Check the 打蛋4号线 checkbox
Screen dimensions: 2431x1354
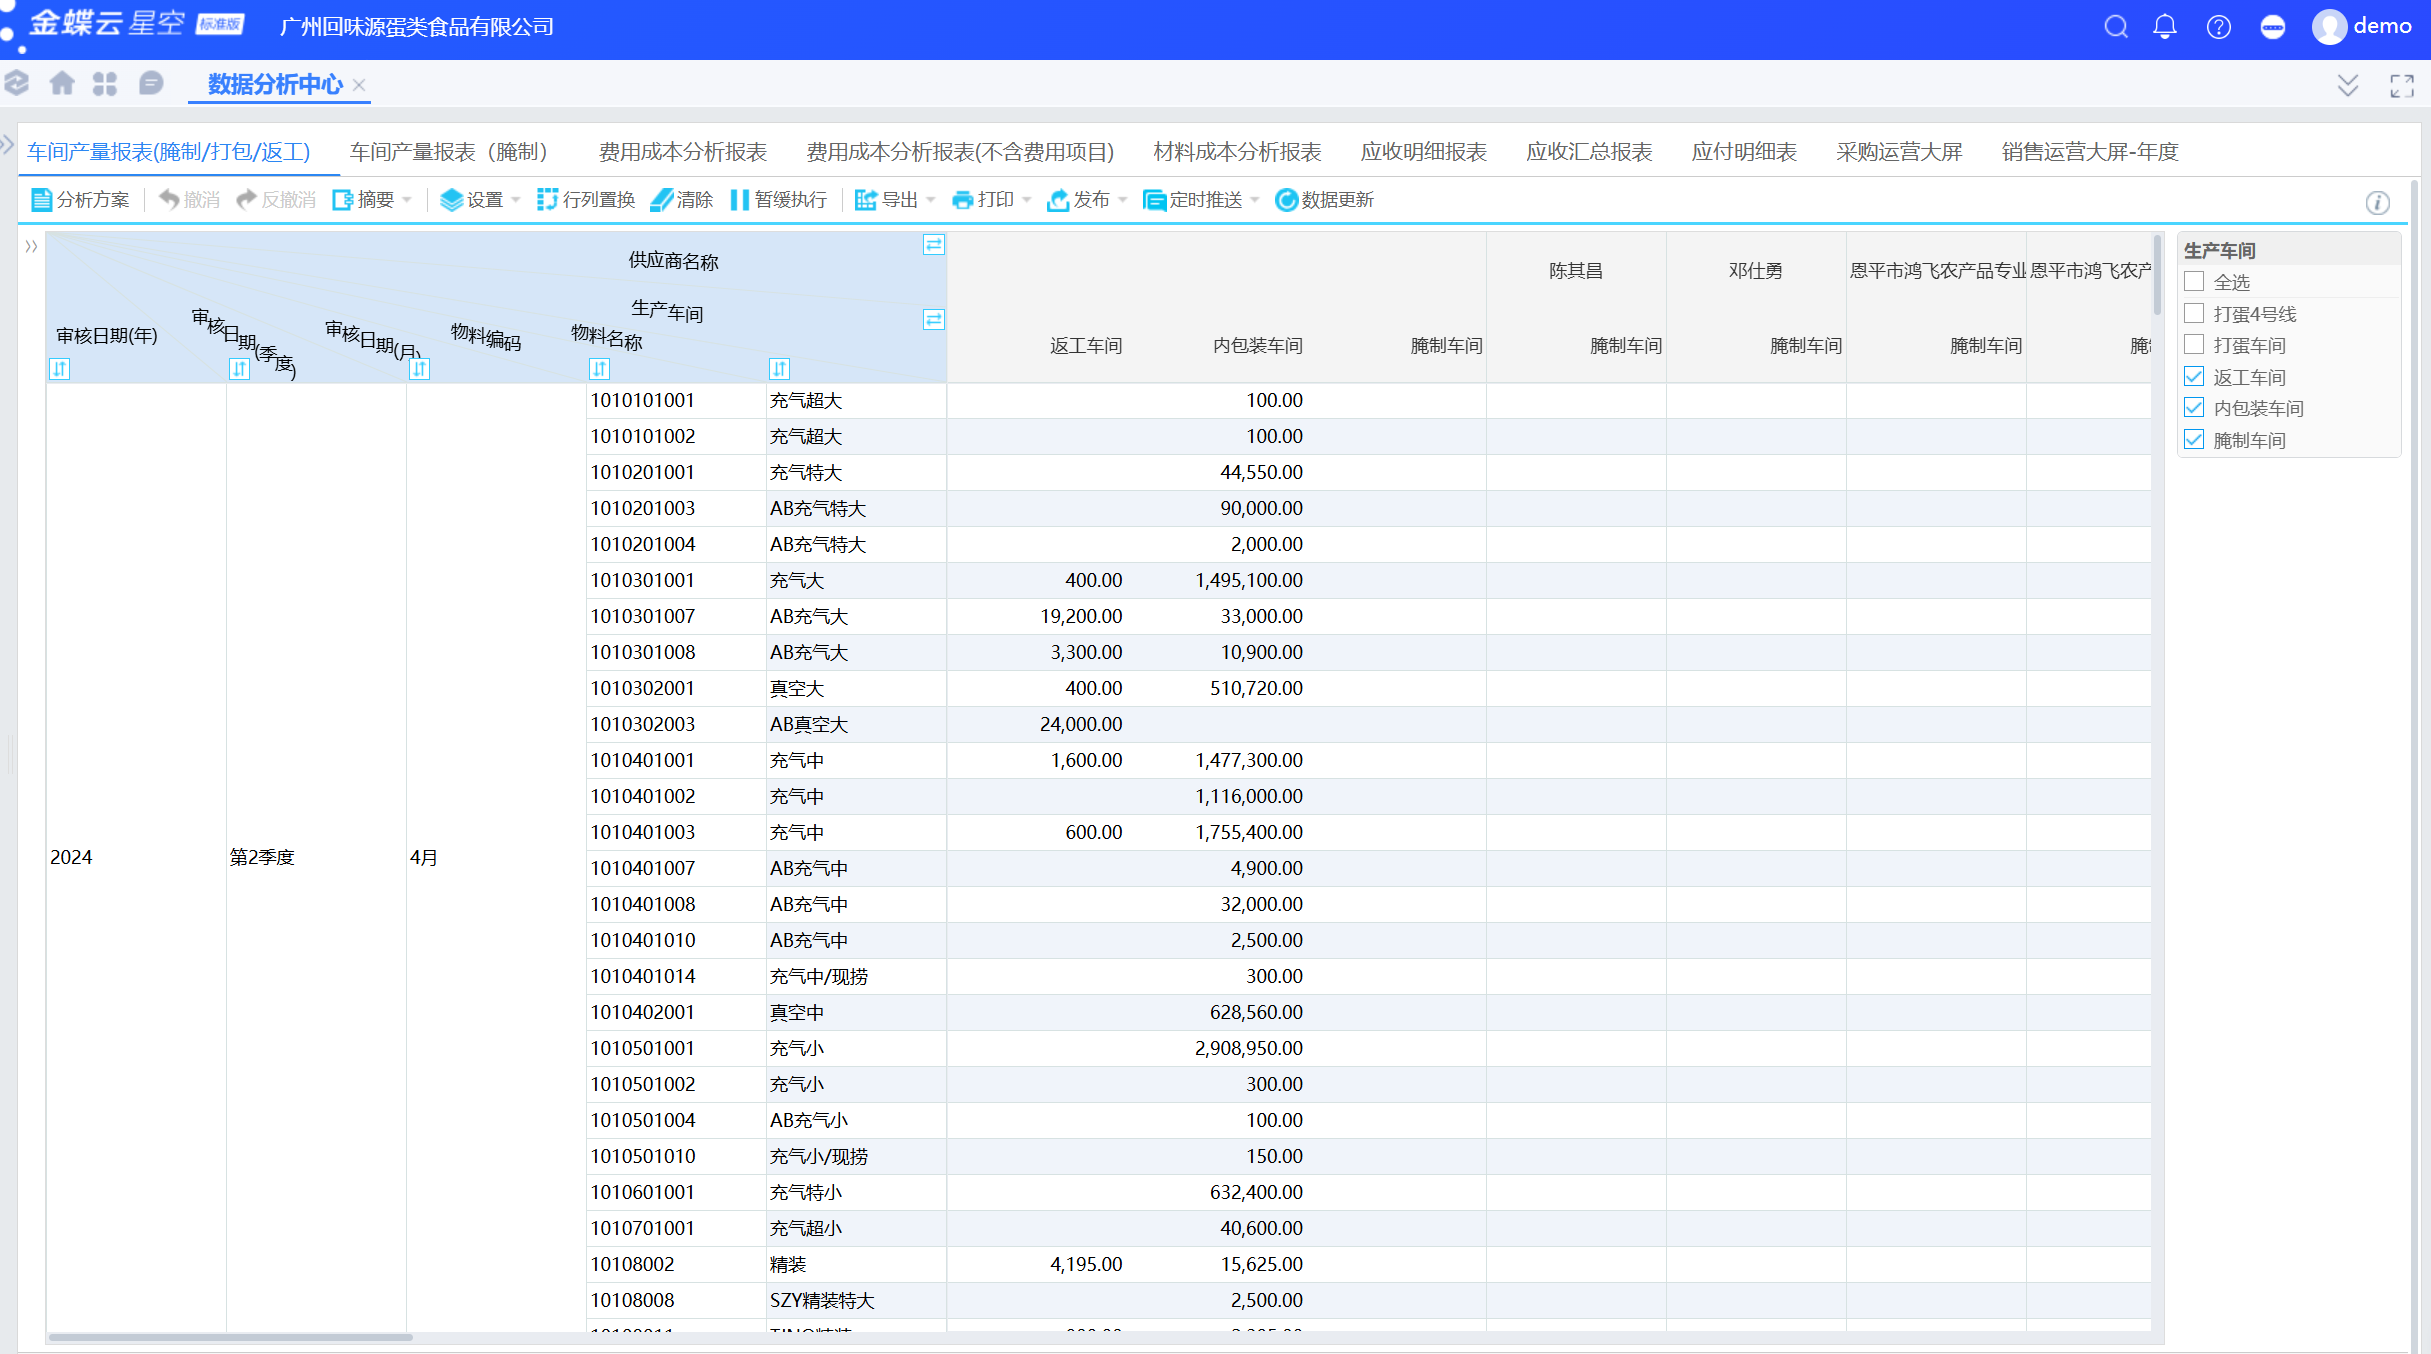[2194, 313]
